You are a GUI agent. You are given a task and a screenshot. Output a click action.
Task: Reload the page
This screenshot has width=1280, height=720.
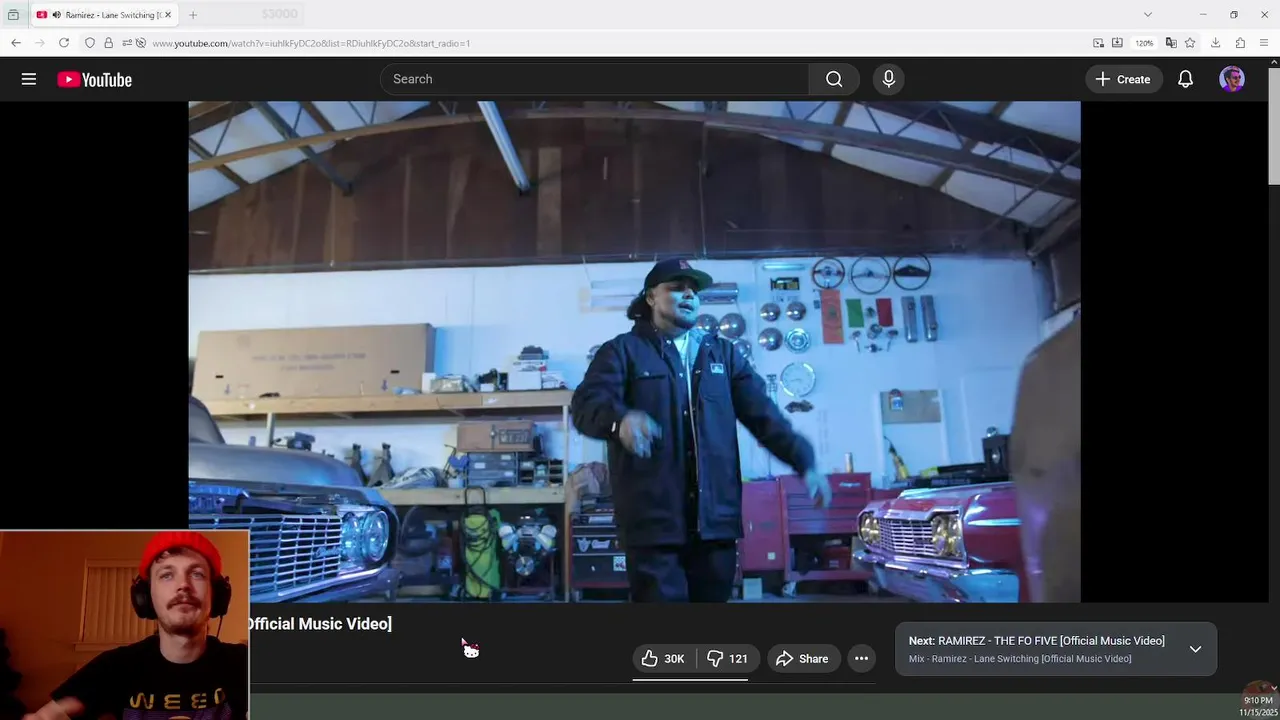tap(64, 43)
